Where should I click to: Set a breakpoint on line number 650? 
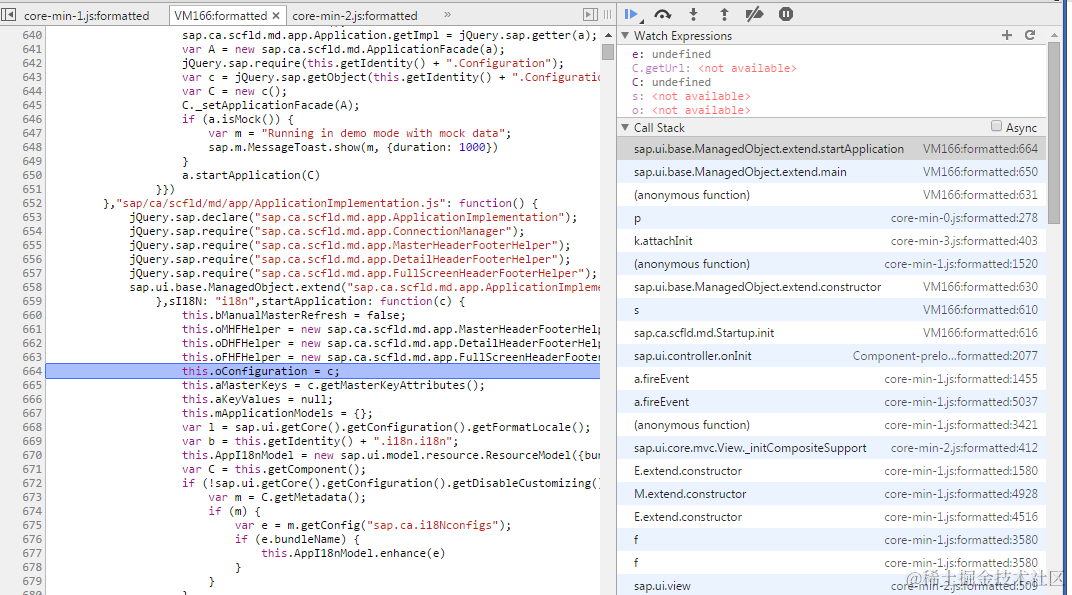32,175
